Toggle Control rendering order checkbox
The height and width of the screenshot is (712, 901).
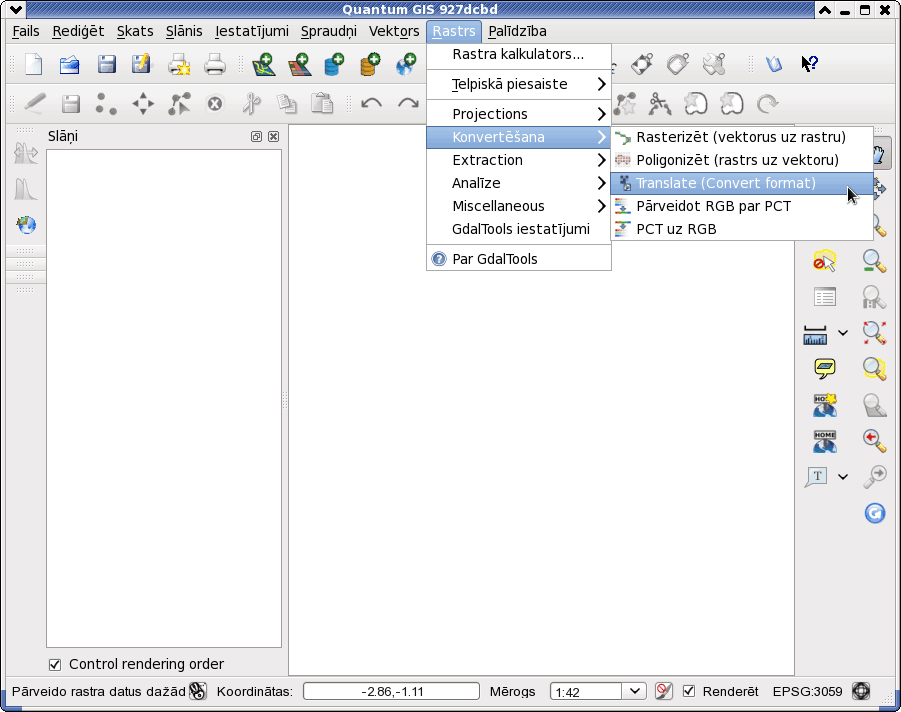[55, 665]
